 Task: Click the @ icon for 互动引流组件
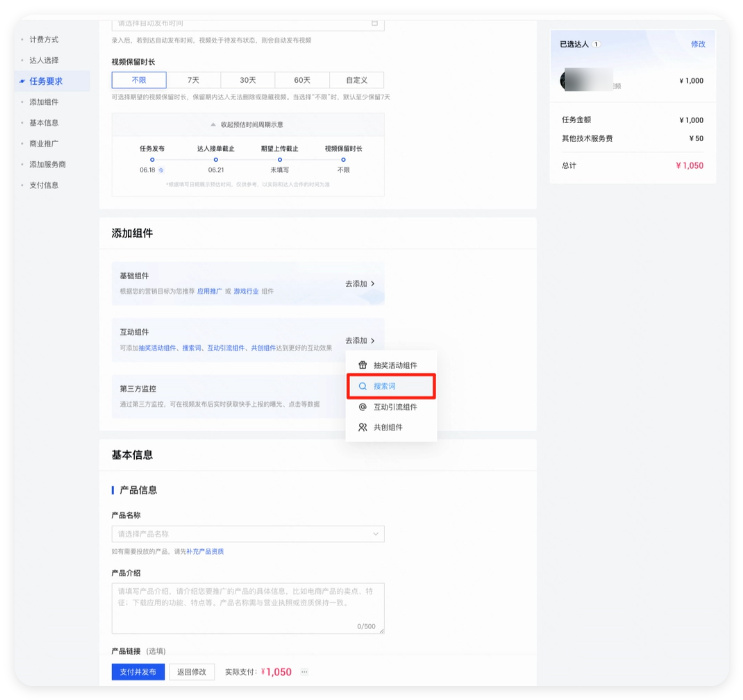pyautogui.click(x=363, y=407)
